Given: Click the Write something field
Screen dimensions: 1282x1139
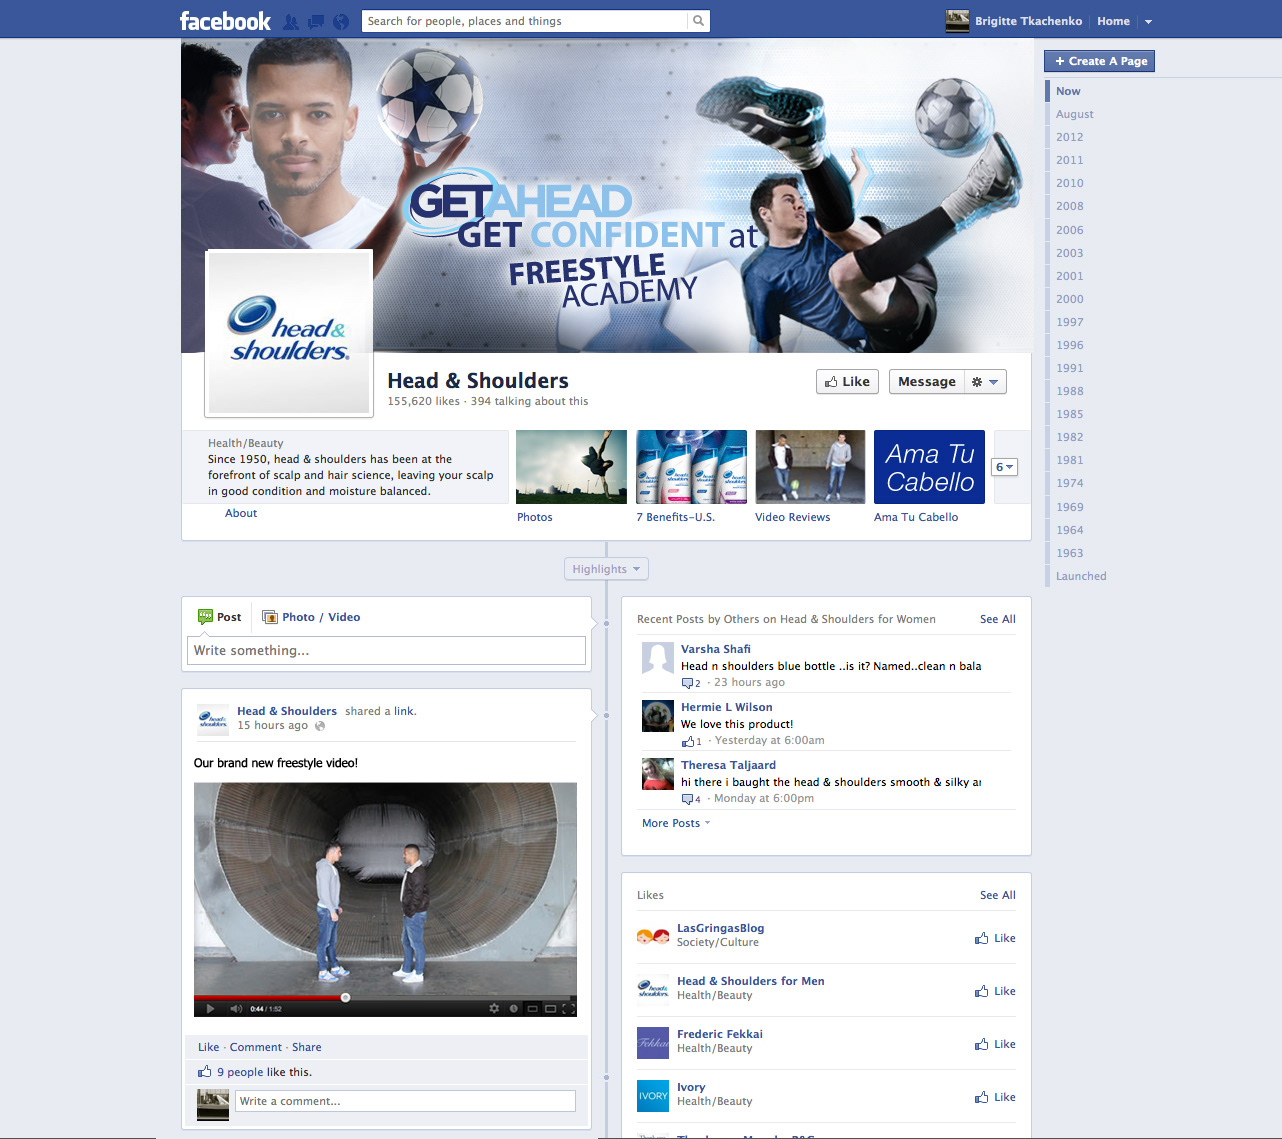Looking at the screenshot, I should click(387, 650).
